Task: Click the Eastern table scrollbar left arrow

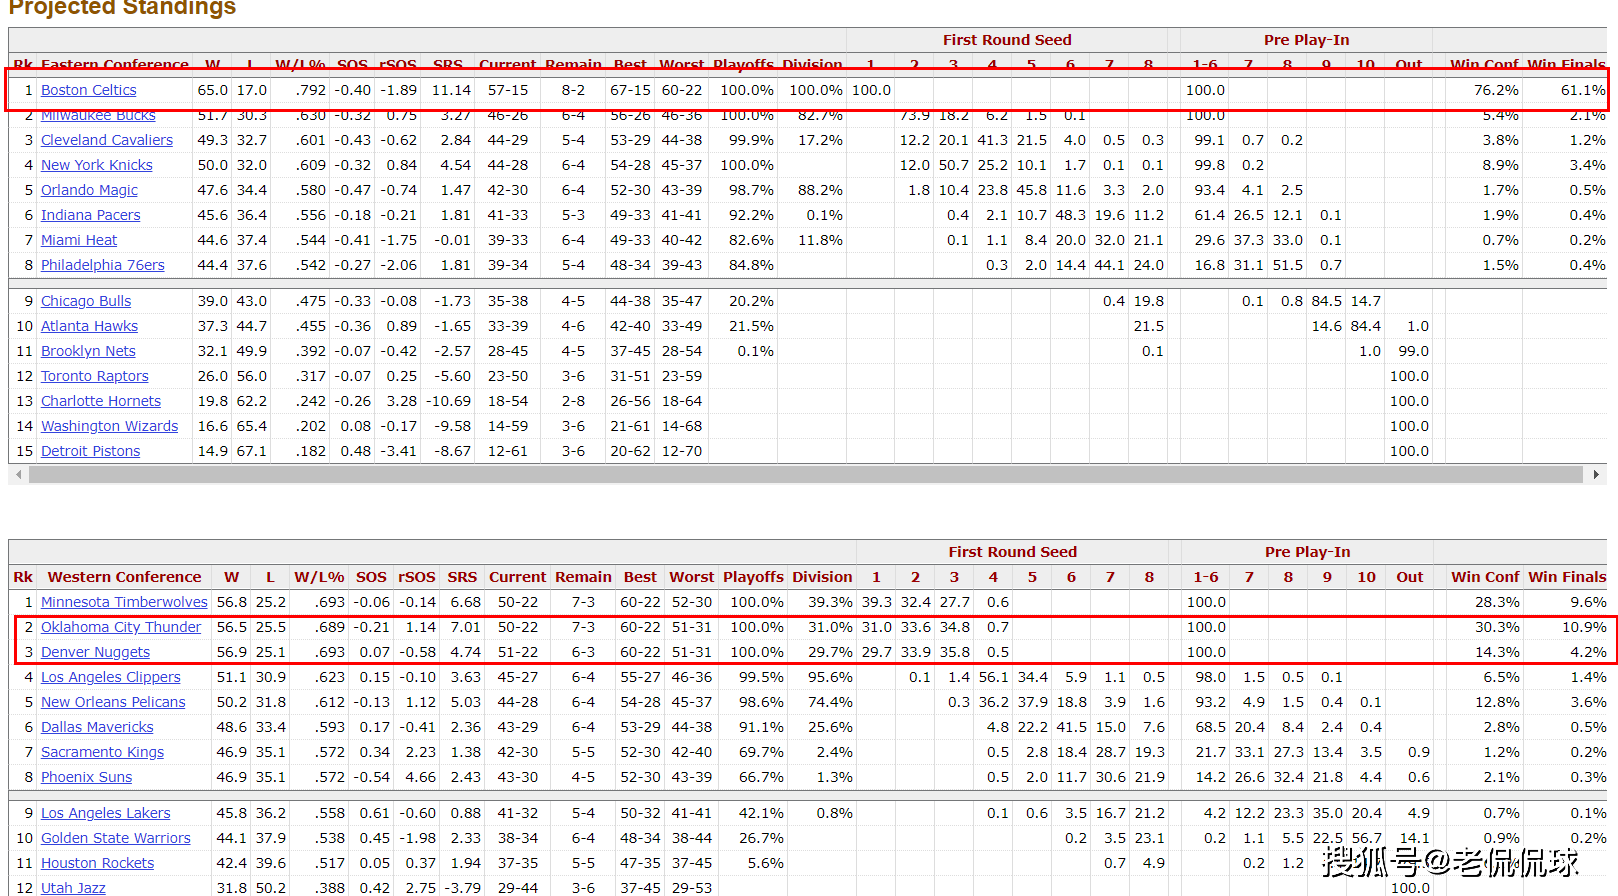Action: 18,474
